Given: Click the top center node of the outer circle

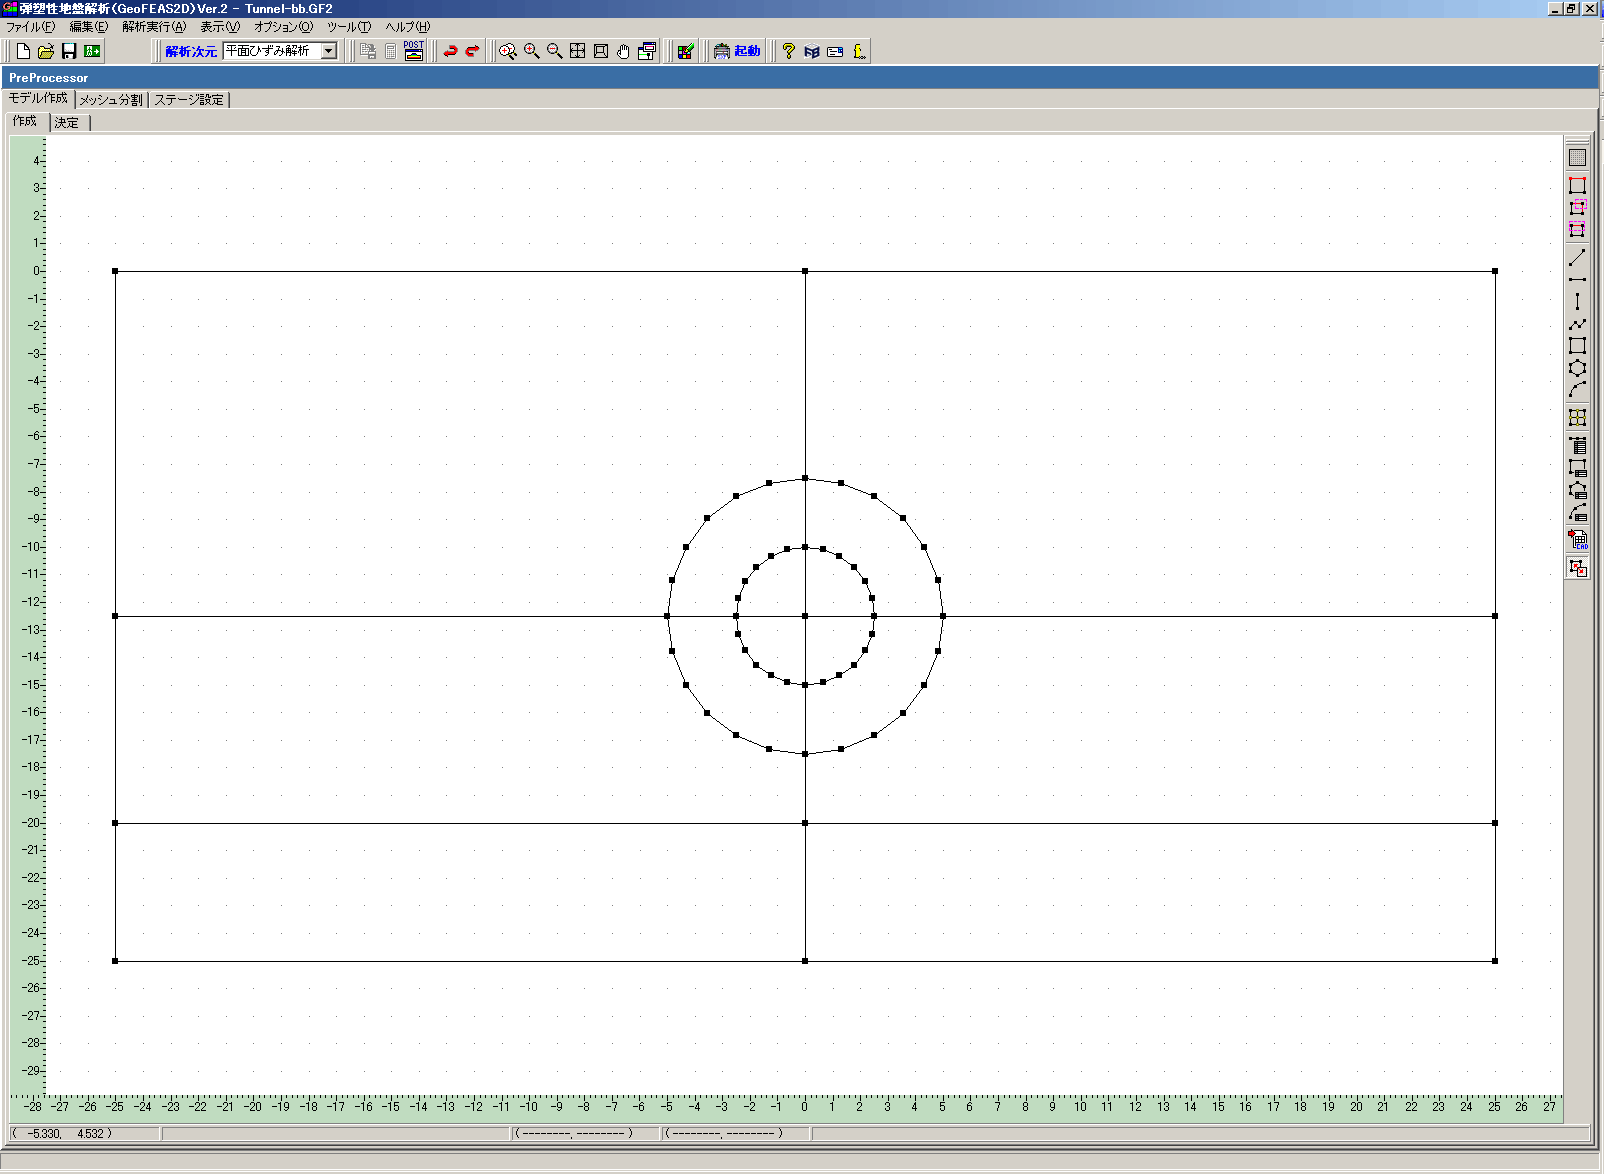Looking at the screenshot, I should point(805,478).
